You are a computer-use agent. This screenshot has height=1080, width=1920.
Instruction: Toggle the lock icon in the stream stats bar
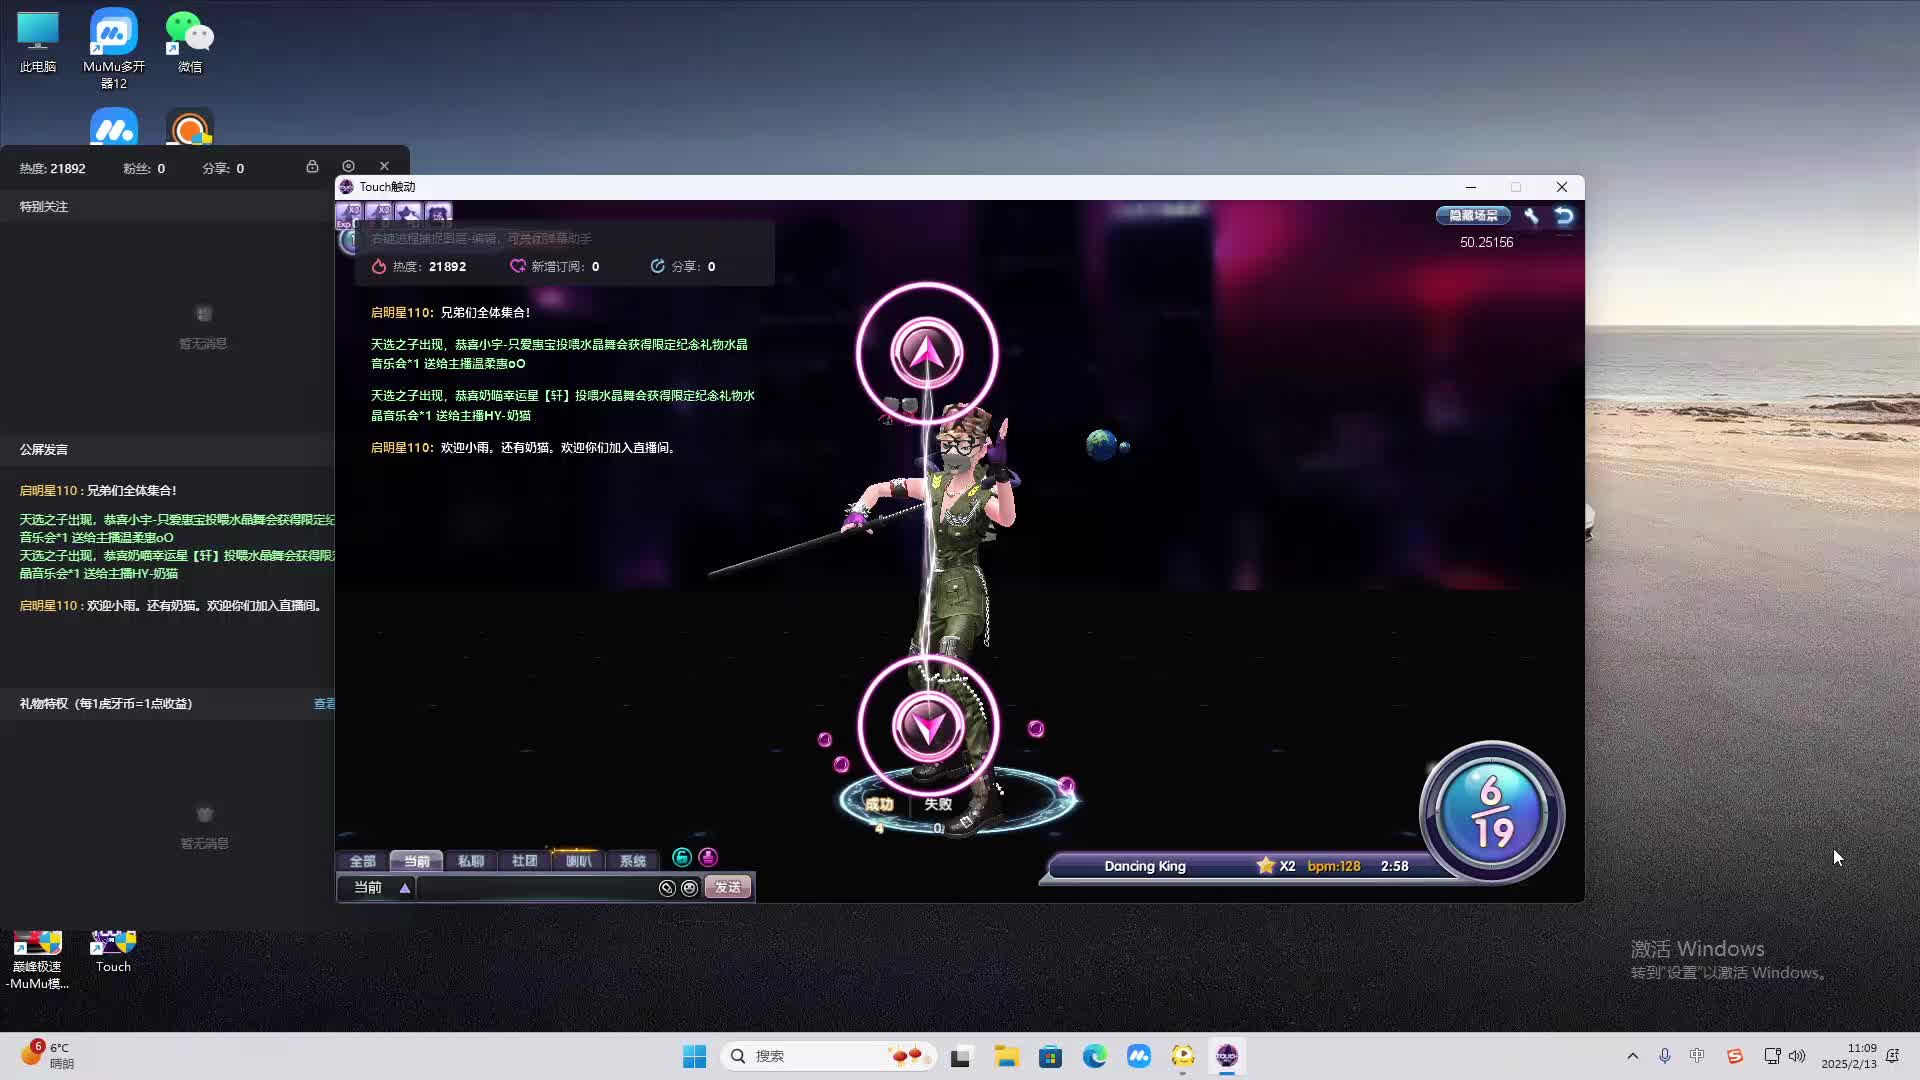pos(313,167)
